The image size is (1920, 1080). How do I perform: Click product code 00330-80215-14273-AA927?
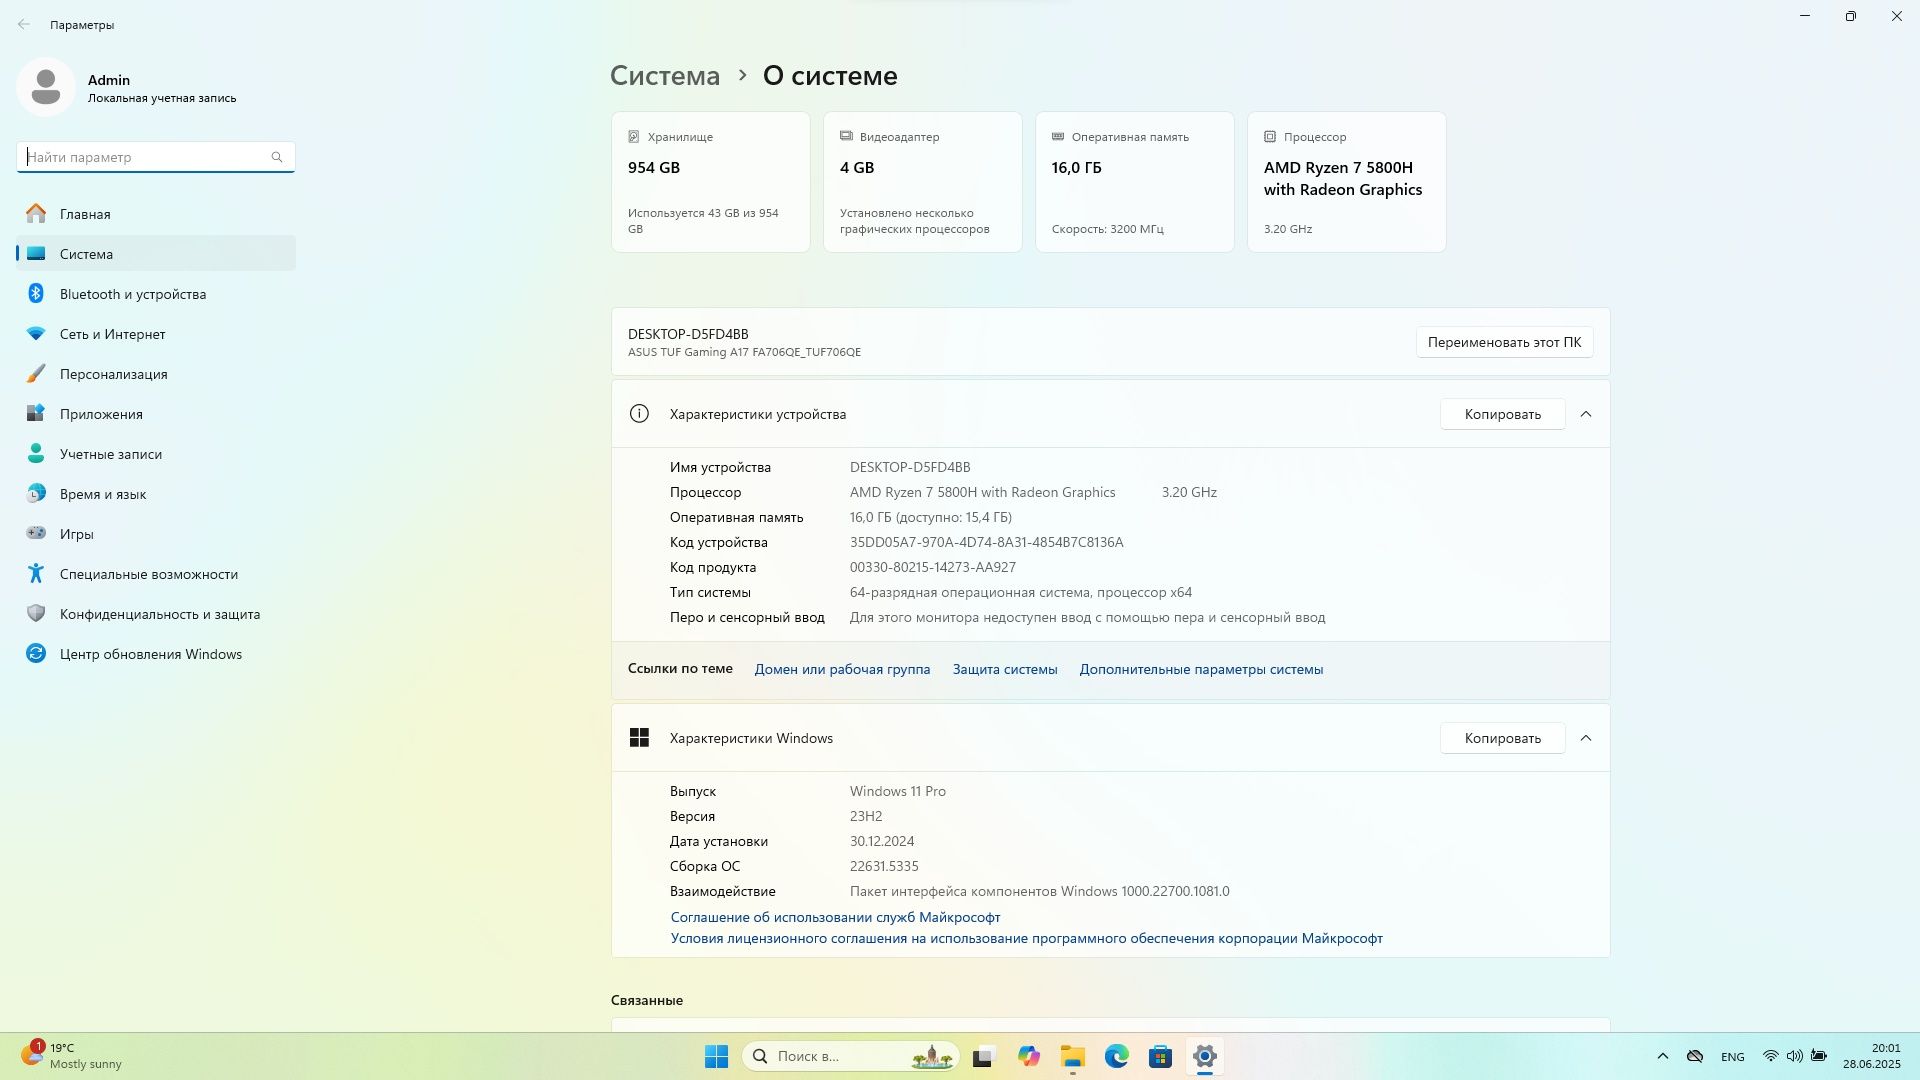(x=932, y=567)
